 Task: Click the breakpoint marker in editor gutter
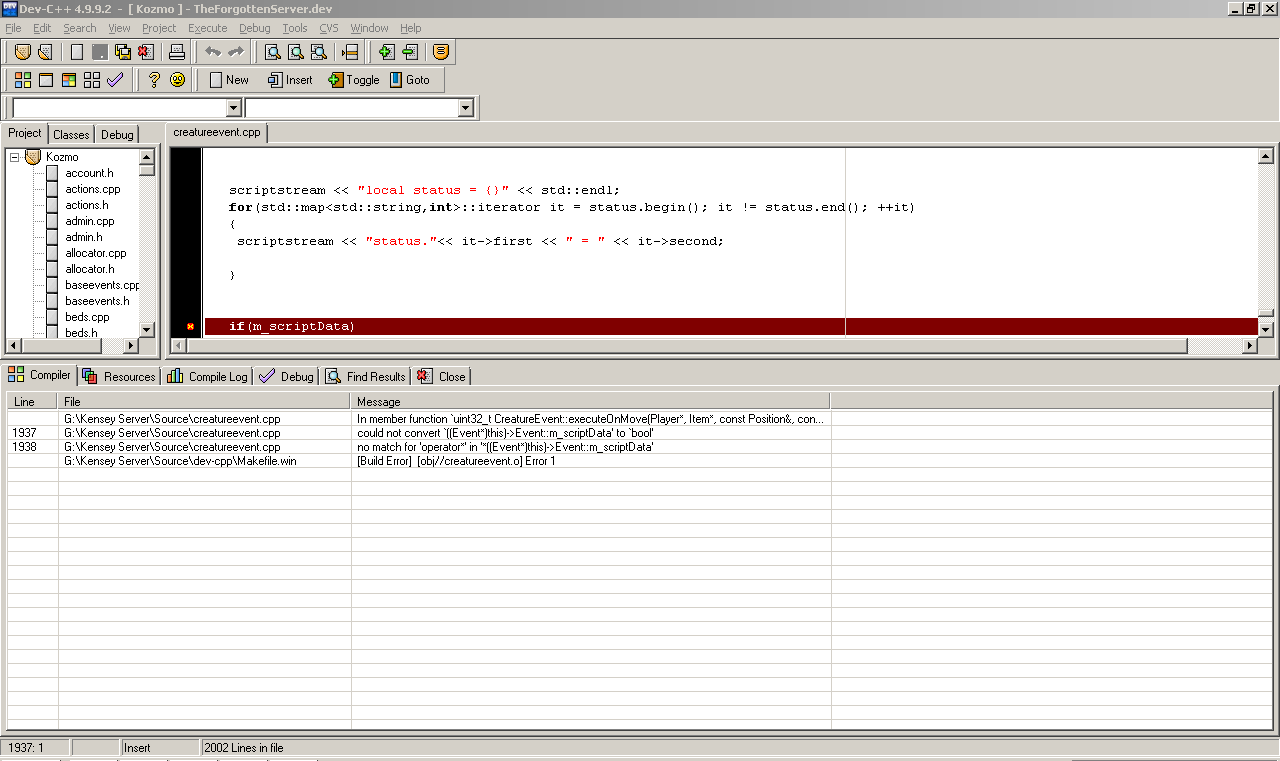190,327
